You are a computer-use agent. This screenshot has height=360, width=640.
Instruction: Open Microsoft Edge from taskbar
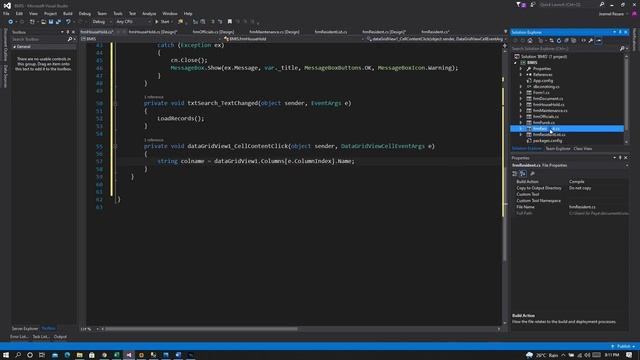click(x=67, y=355)
